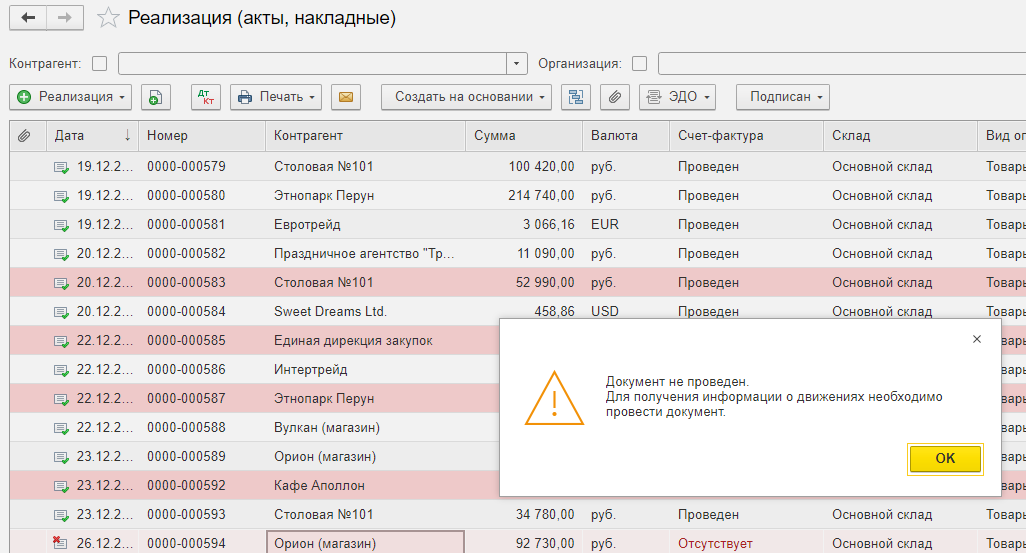Click deleted document icon in row 0000-000594
1026x553 pixels.
(60, 542)
